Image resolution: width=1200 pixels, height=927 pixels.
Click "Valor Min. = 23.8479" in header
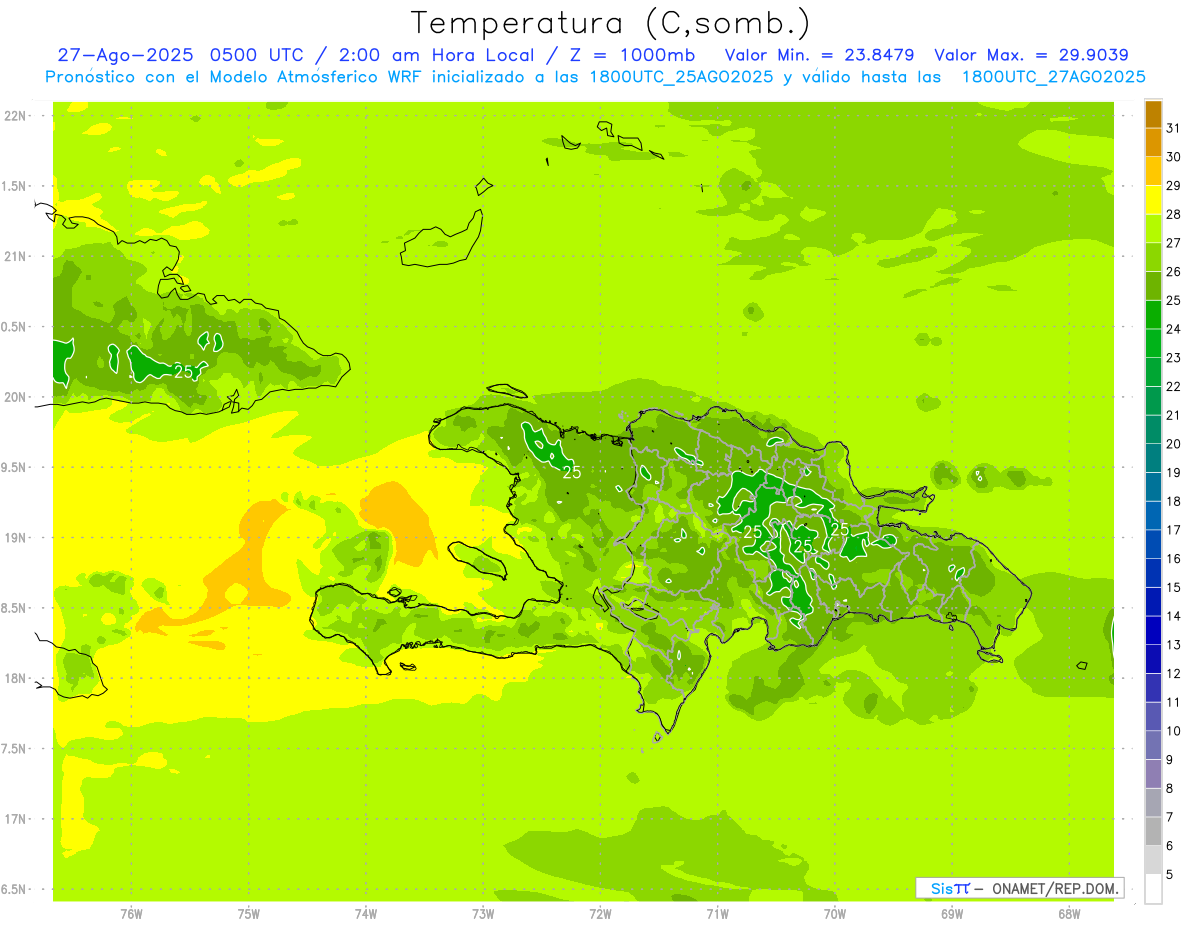(x=822, y=56)
